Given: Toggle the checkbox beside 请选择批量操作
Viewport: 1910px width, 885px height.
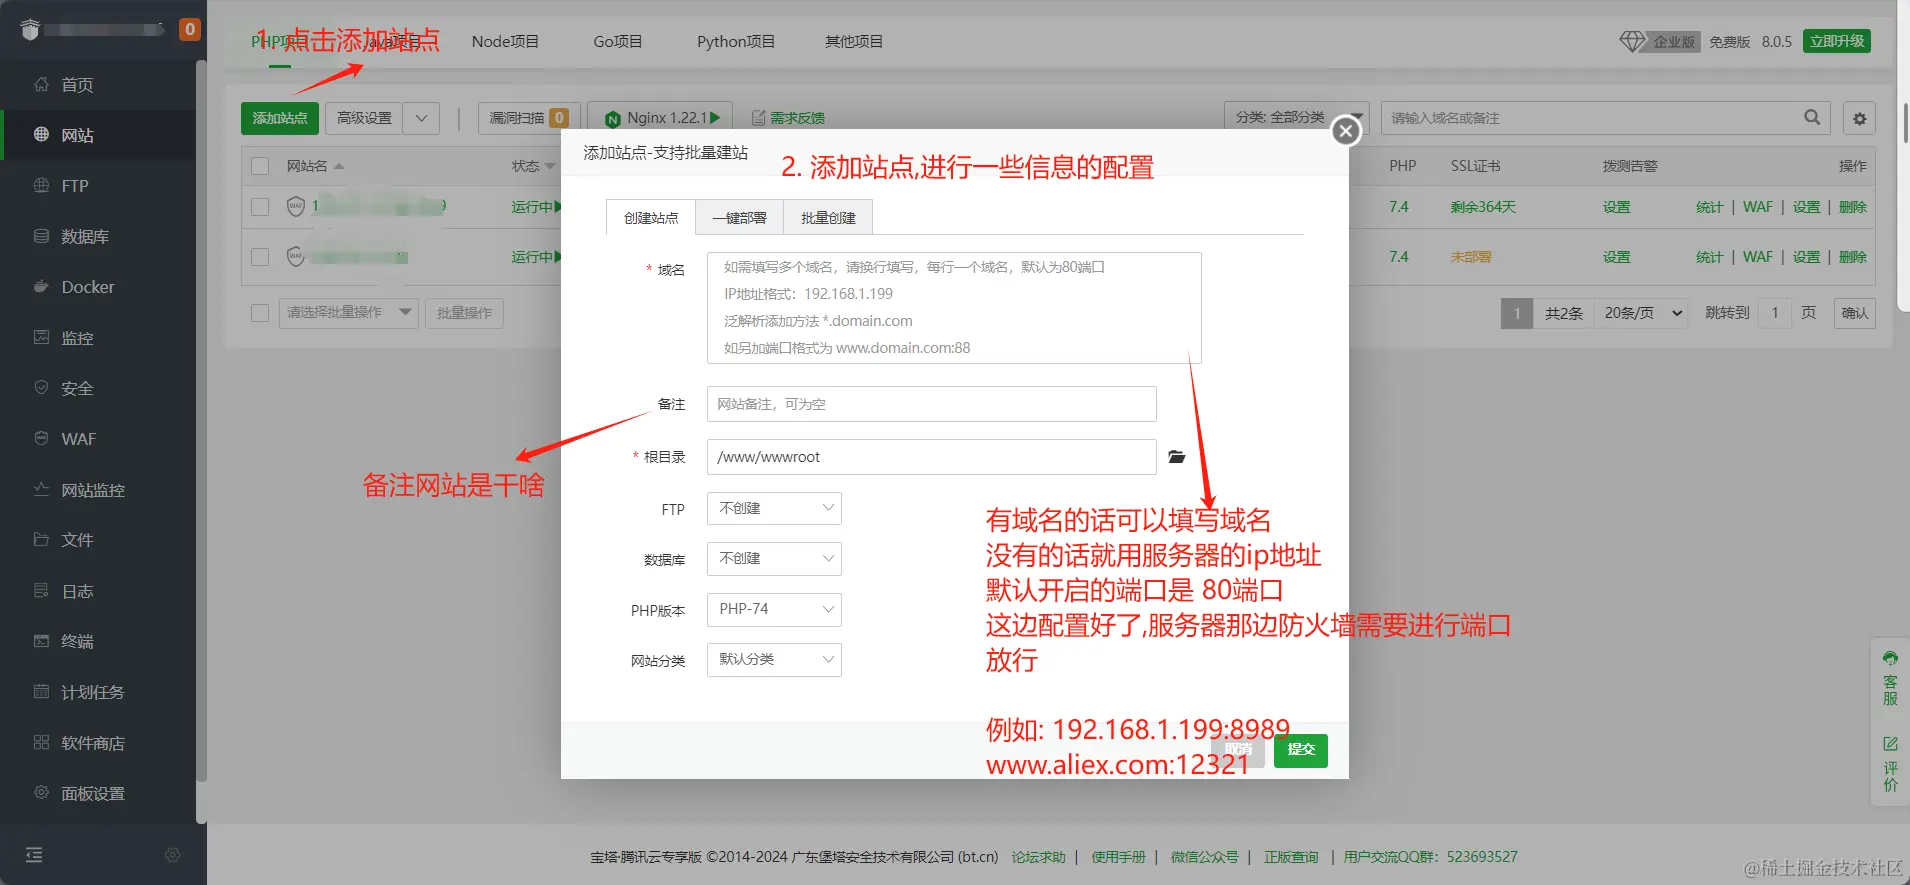Looking at the screenshot, I should point(260,313).
